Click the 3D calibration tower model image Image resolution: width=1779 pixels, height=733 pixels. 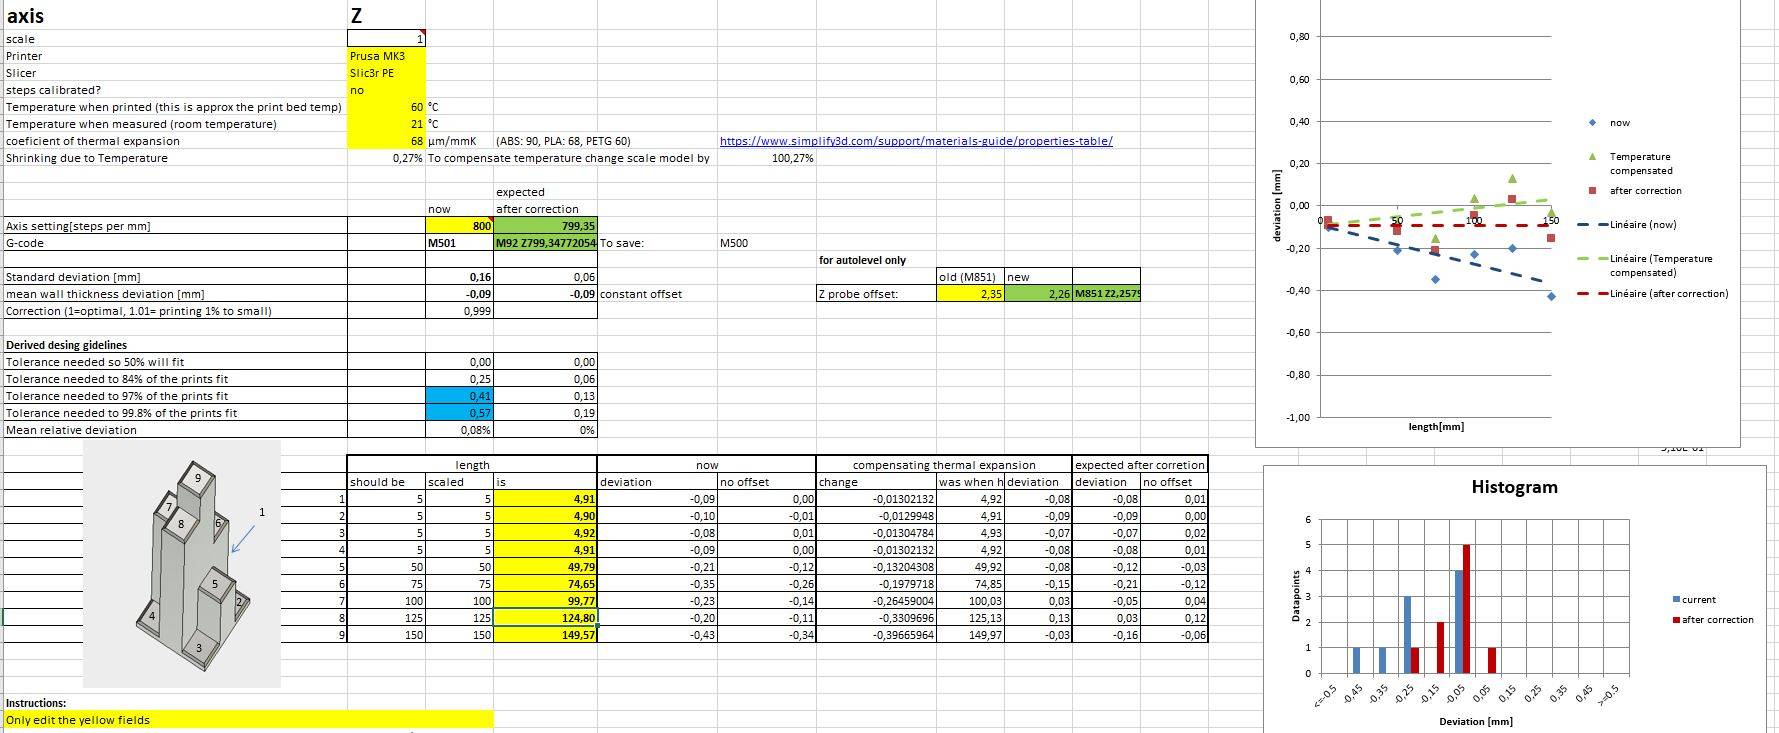point(182,565)
